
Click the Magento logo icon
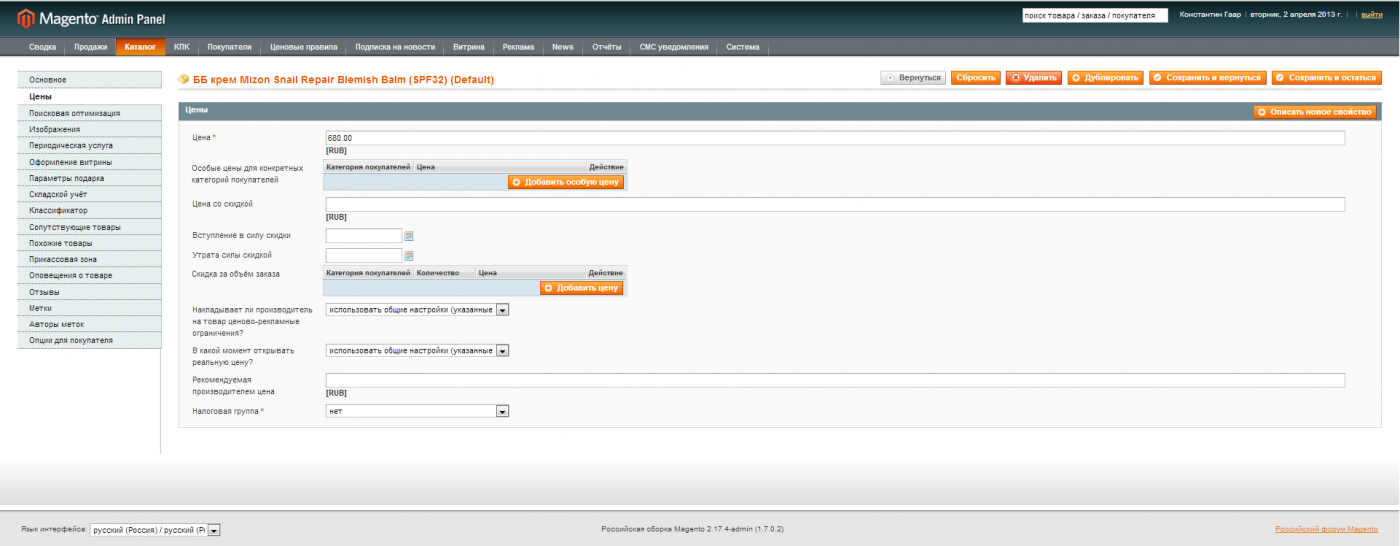point(25,17)
